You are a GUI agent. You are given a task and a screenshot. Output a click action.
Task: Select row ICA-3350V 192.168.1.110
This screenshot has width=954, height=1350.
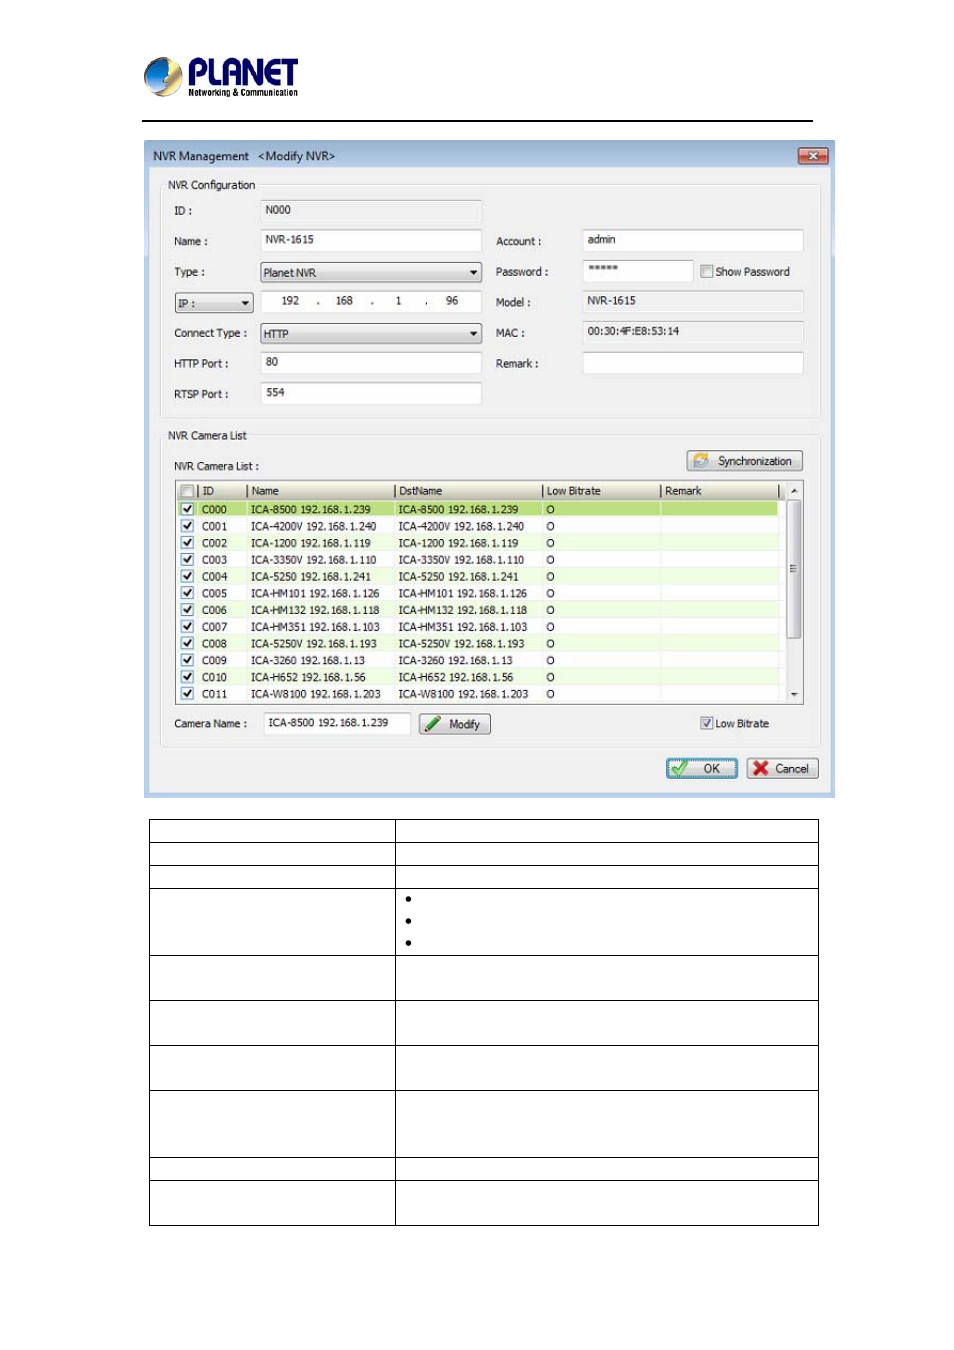(478, 560)
